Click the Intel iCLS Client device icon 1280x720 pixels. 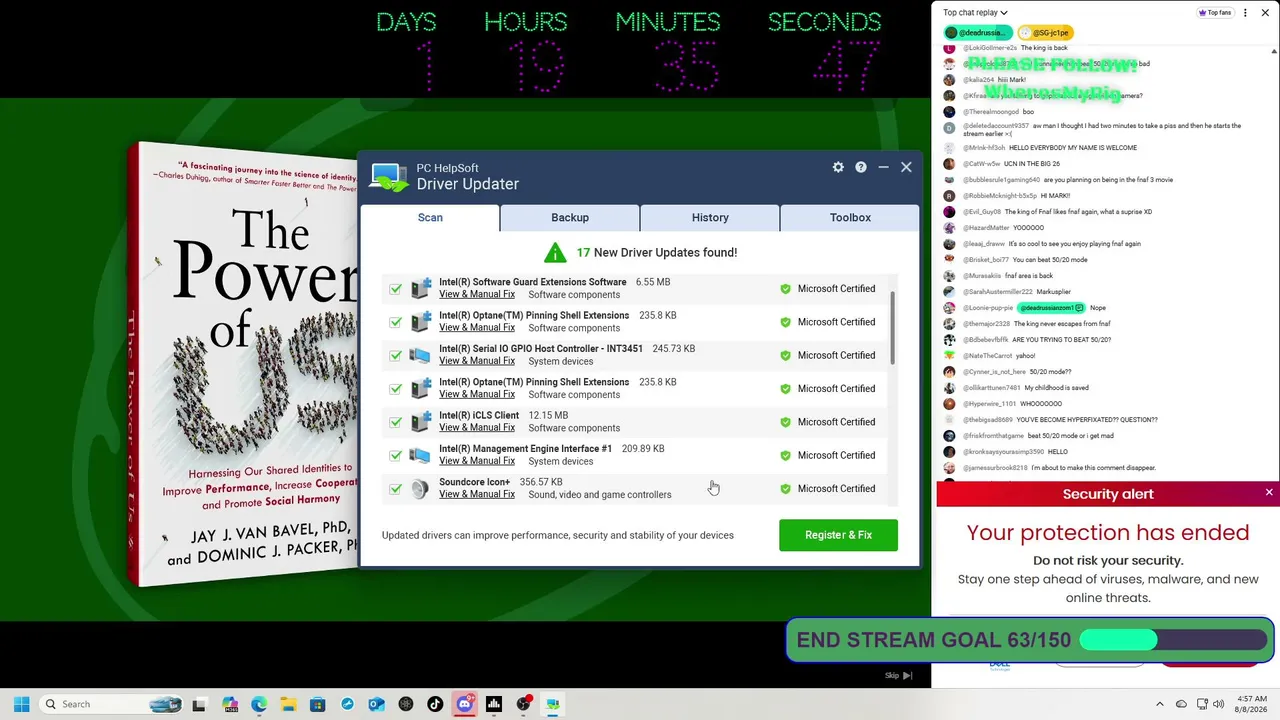pyautogui.click(x=420, y=422)
